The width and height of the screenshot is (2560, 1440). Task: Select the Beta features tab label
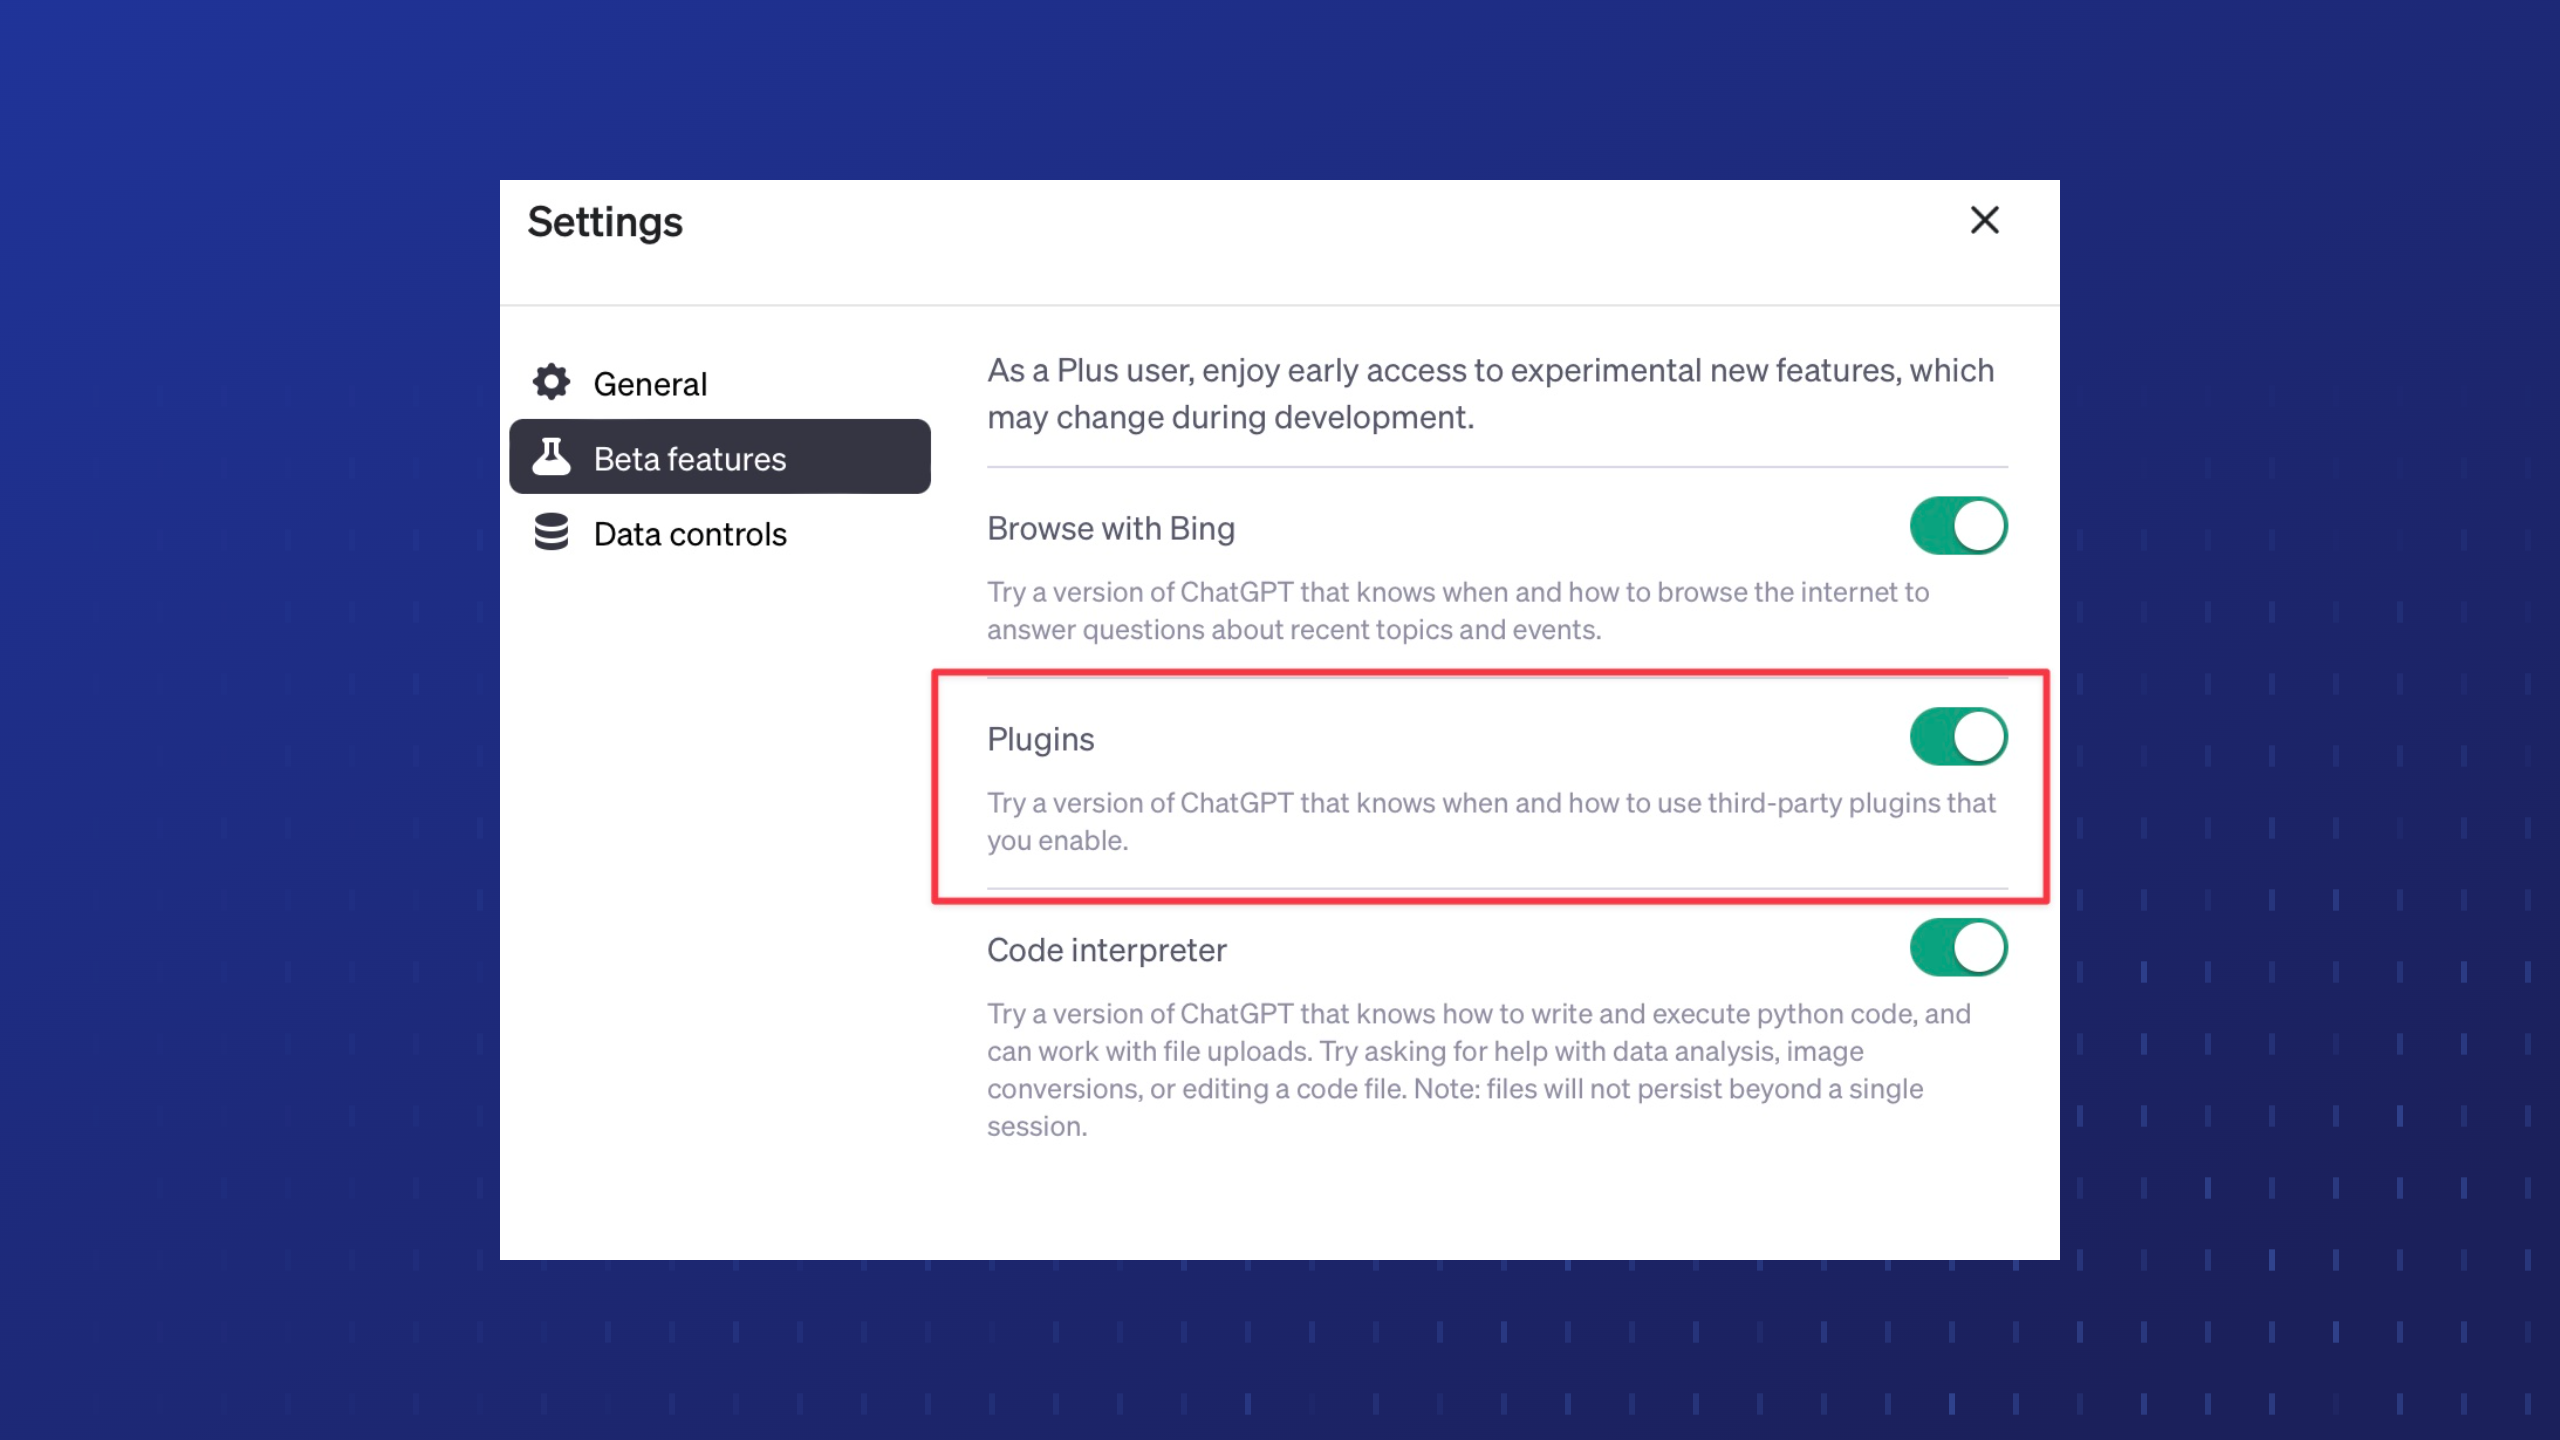[690, 459]
